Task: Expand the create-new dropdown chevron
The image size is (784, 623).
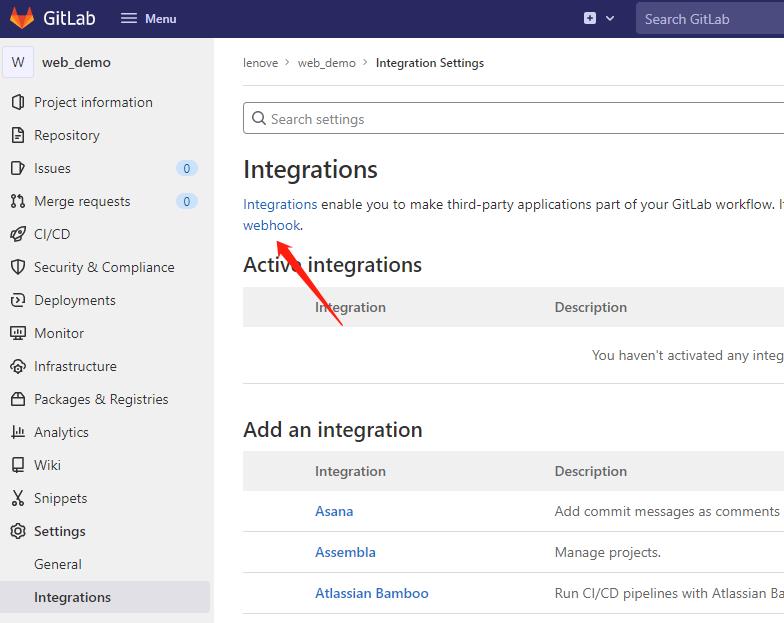Action: coord(610,18)
